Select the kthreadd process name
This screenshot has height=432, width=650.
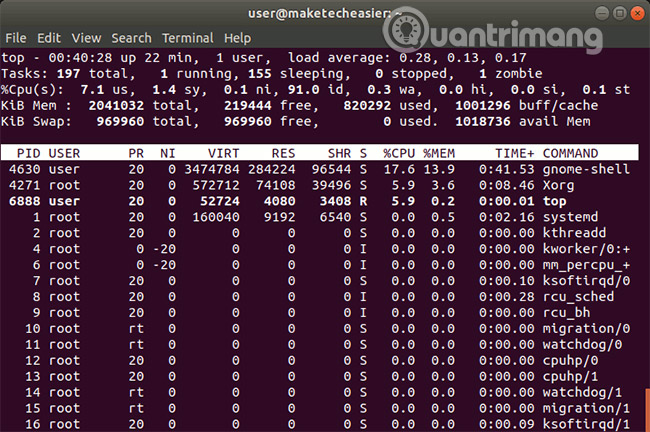(x=575, y=233)
